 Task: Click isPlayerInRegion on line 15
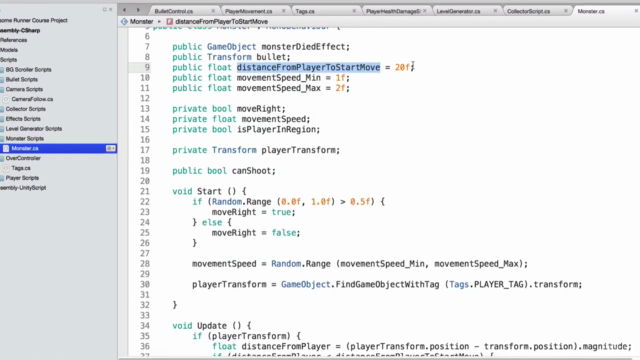tap(276, 129)
